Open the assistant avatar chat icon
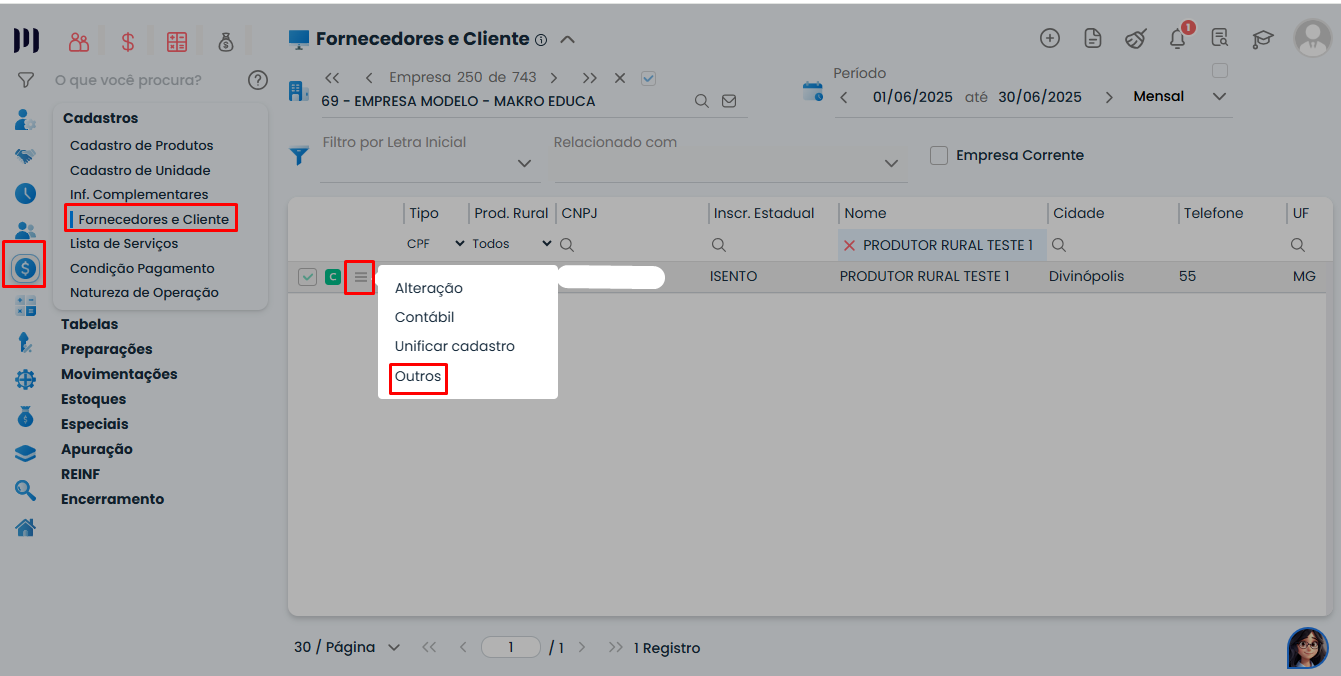Screen dimensions: 1341x676 [1308, 648]
